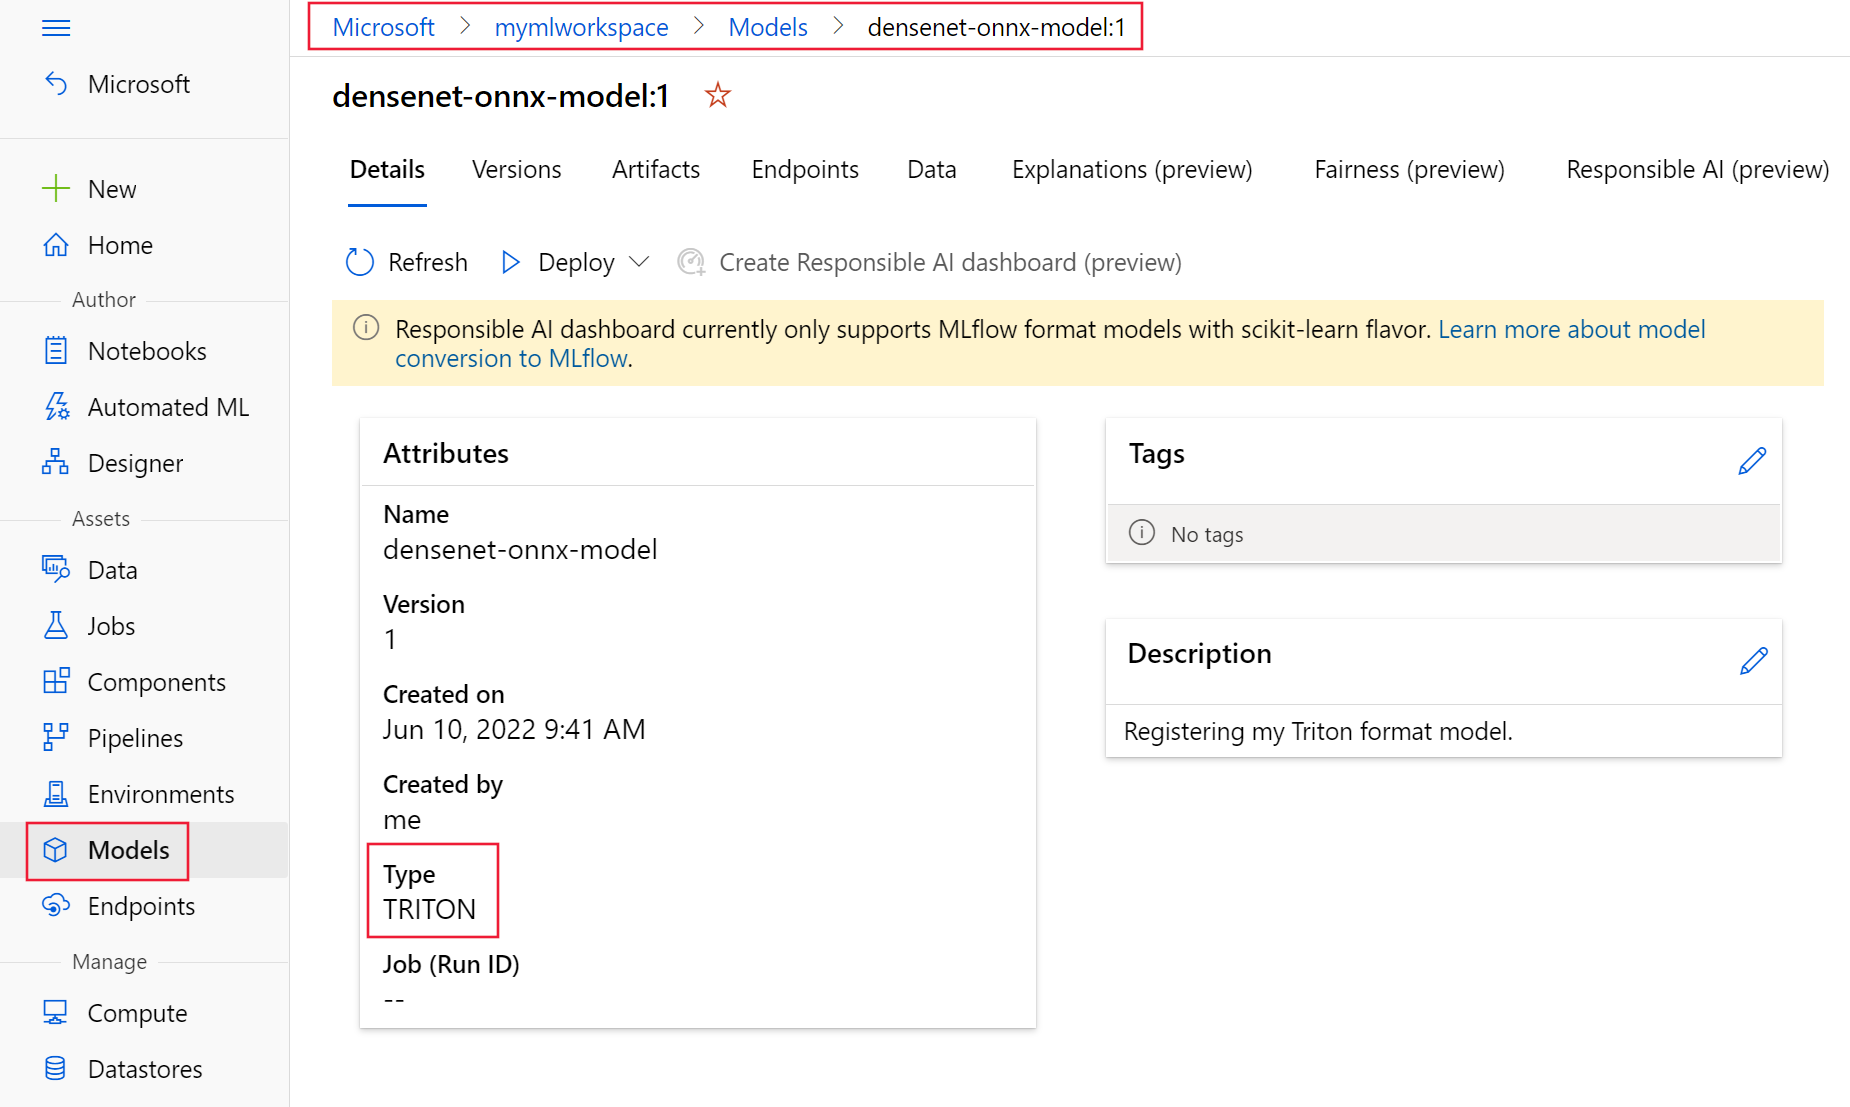Screen dimensions: 1850x1107
Task: Open the Responsible AI (preview) tab
Action: coord(1698,170)
